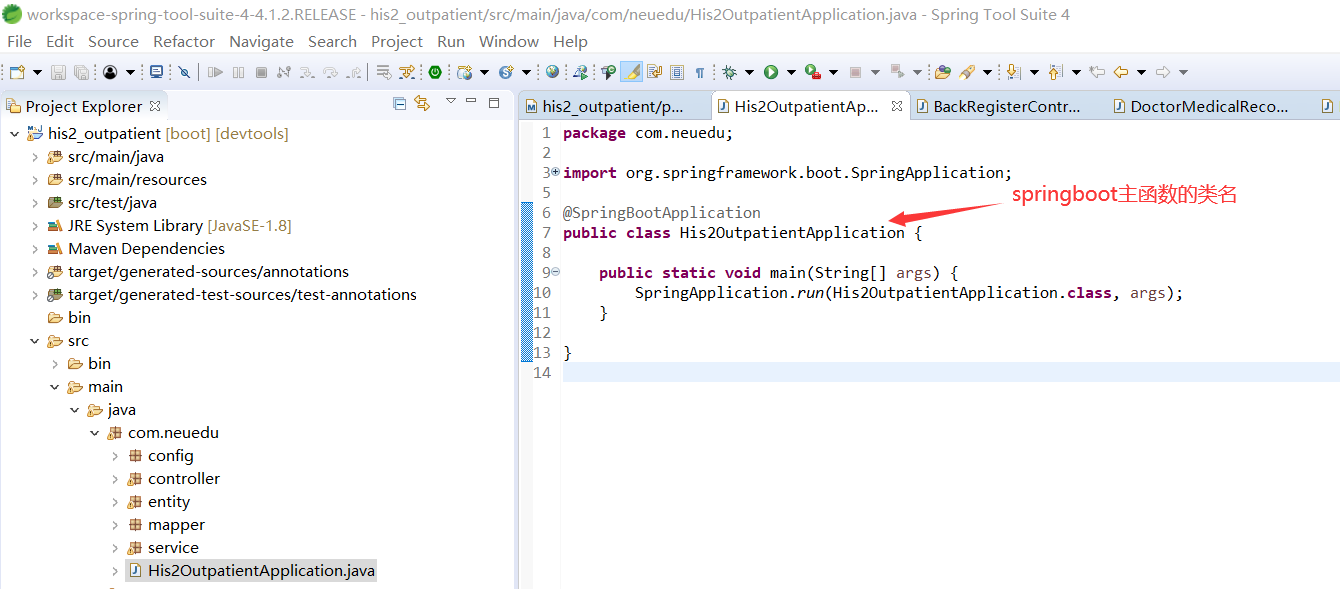Click Last Edit Location arrow icon
Viewport: 1340px width, 589px height.
coord(1097,72)
